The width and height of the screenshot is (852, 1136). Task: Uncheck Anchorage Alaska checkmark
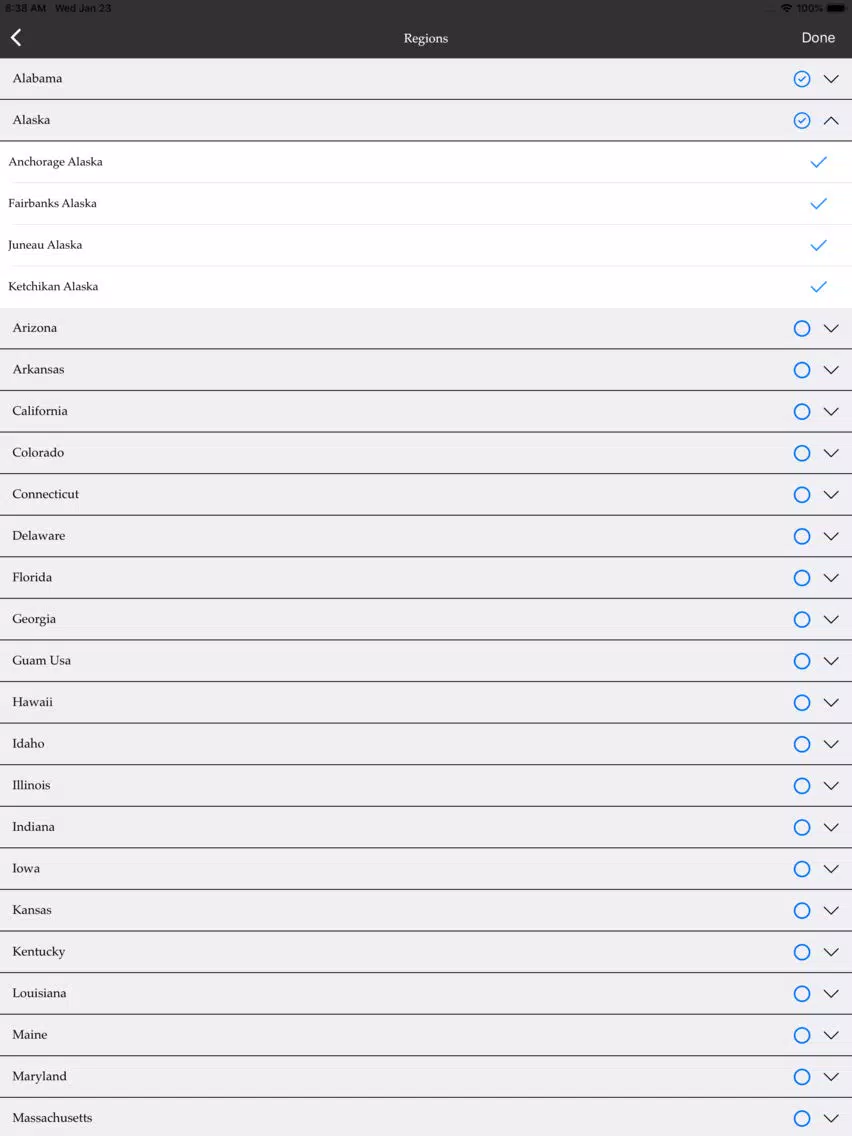(x=818, y=162)
